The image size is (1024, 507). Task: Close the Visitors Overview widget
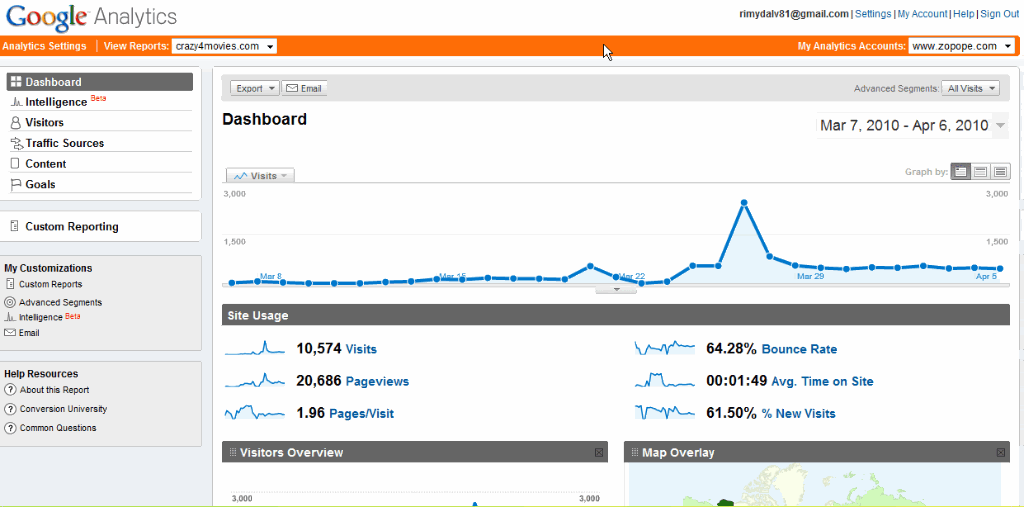(x=599, y=452)
